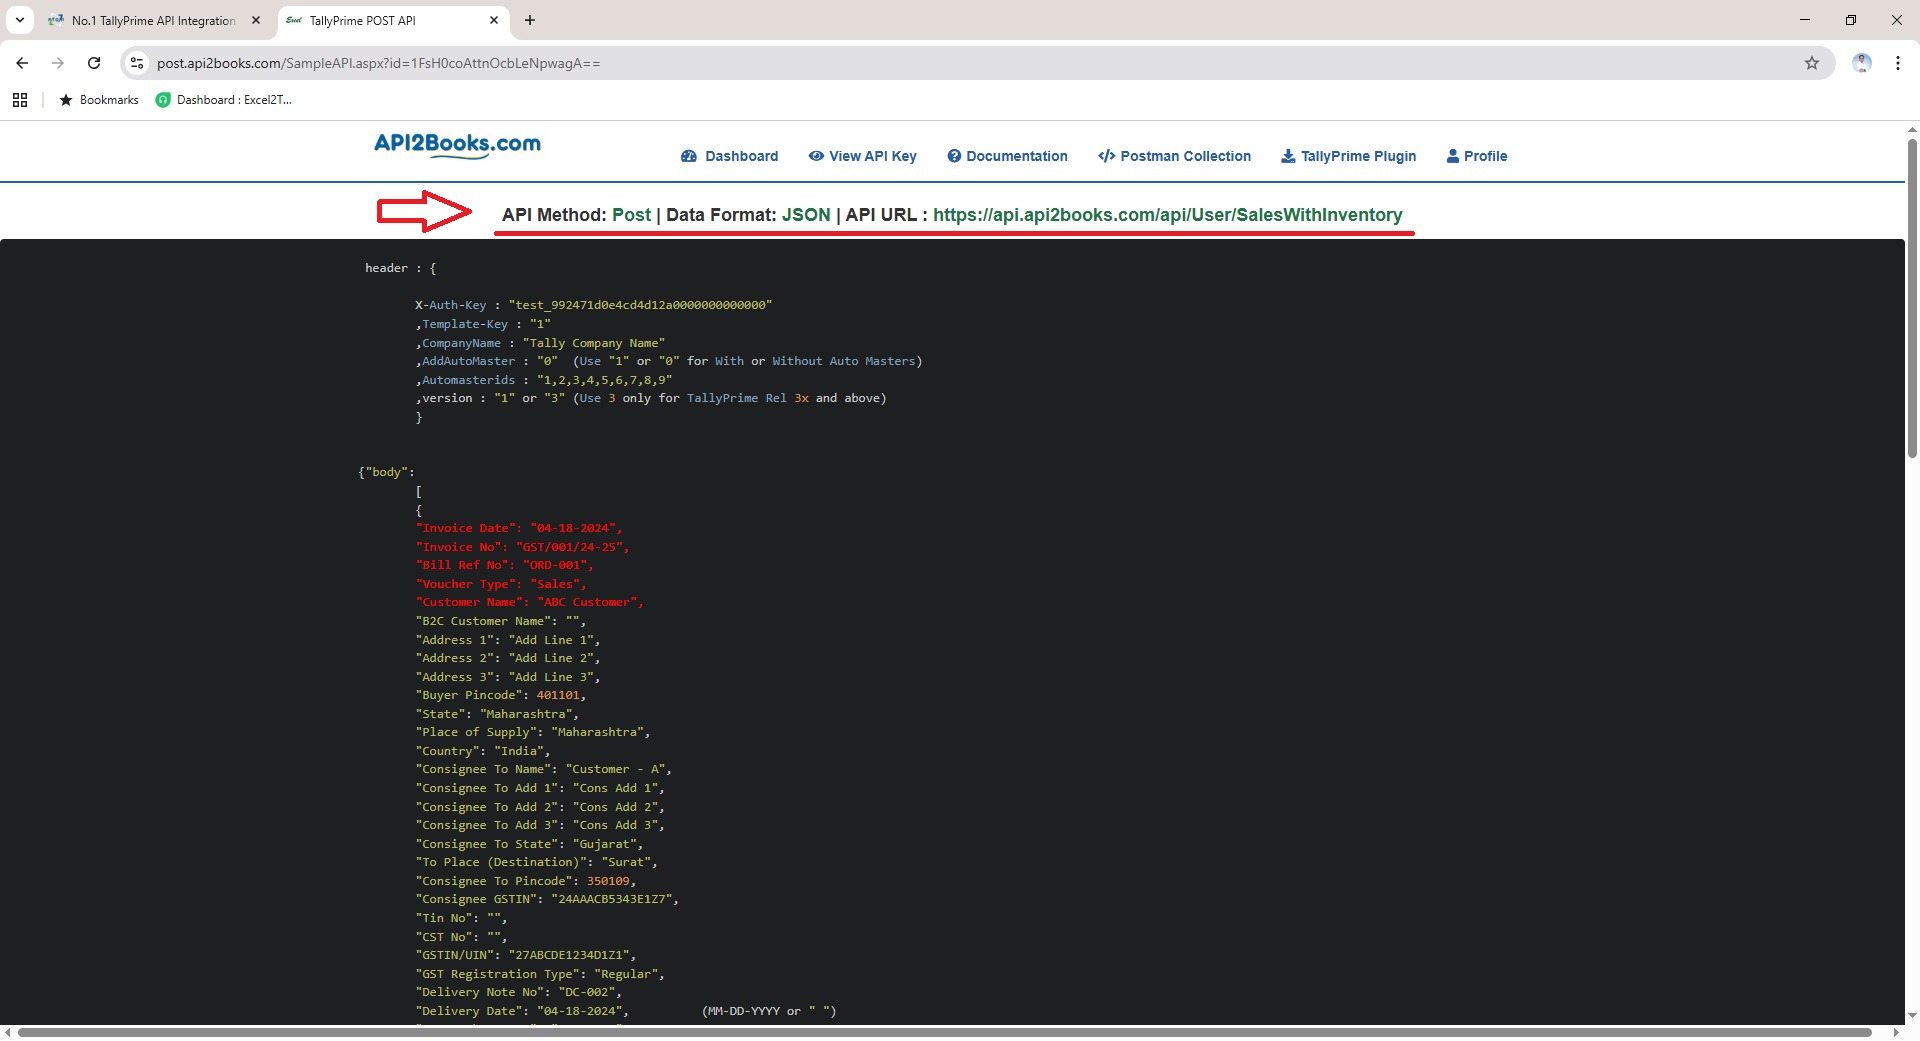Open site information icon in address bar
Screen dimensions: 1920x1041
pyautogui.click(x=137, y=63)
